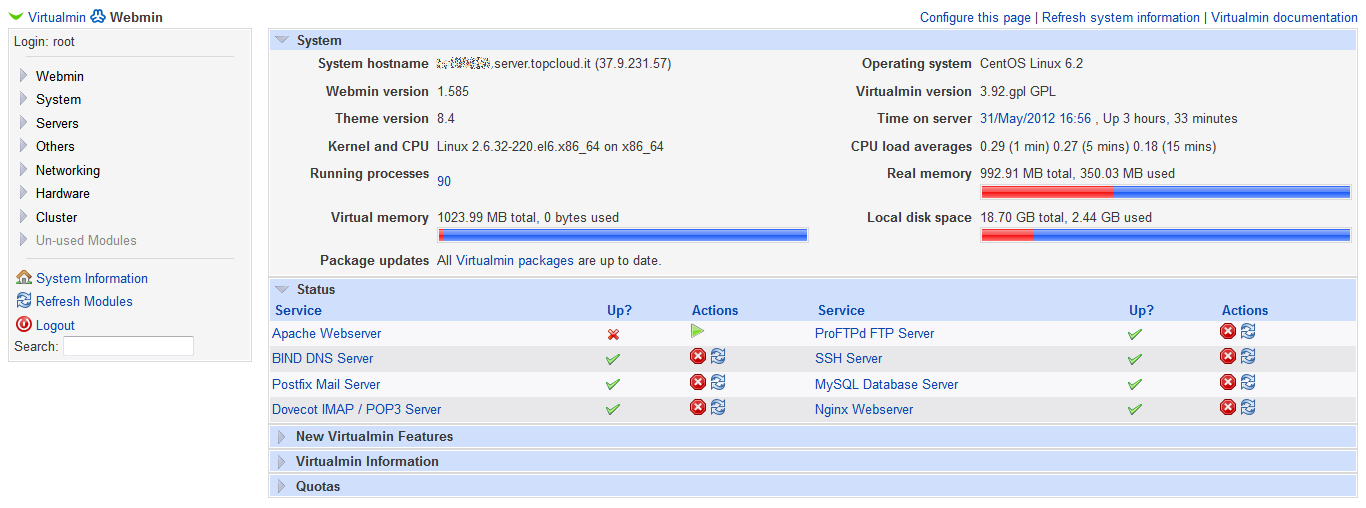1366x508 pixels.
Task: Click the Nginx Webserver up checkmark
Action: coord(1135,409)
